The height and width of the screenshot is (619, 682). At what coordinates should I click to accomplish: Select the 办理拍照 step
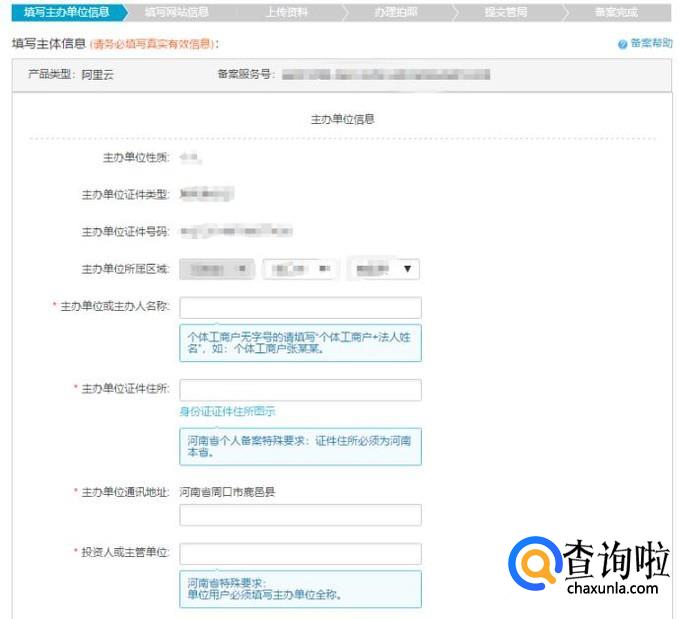(396, 13)
